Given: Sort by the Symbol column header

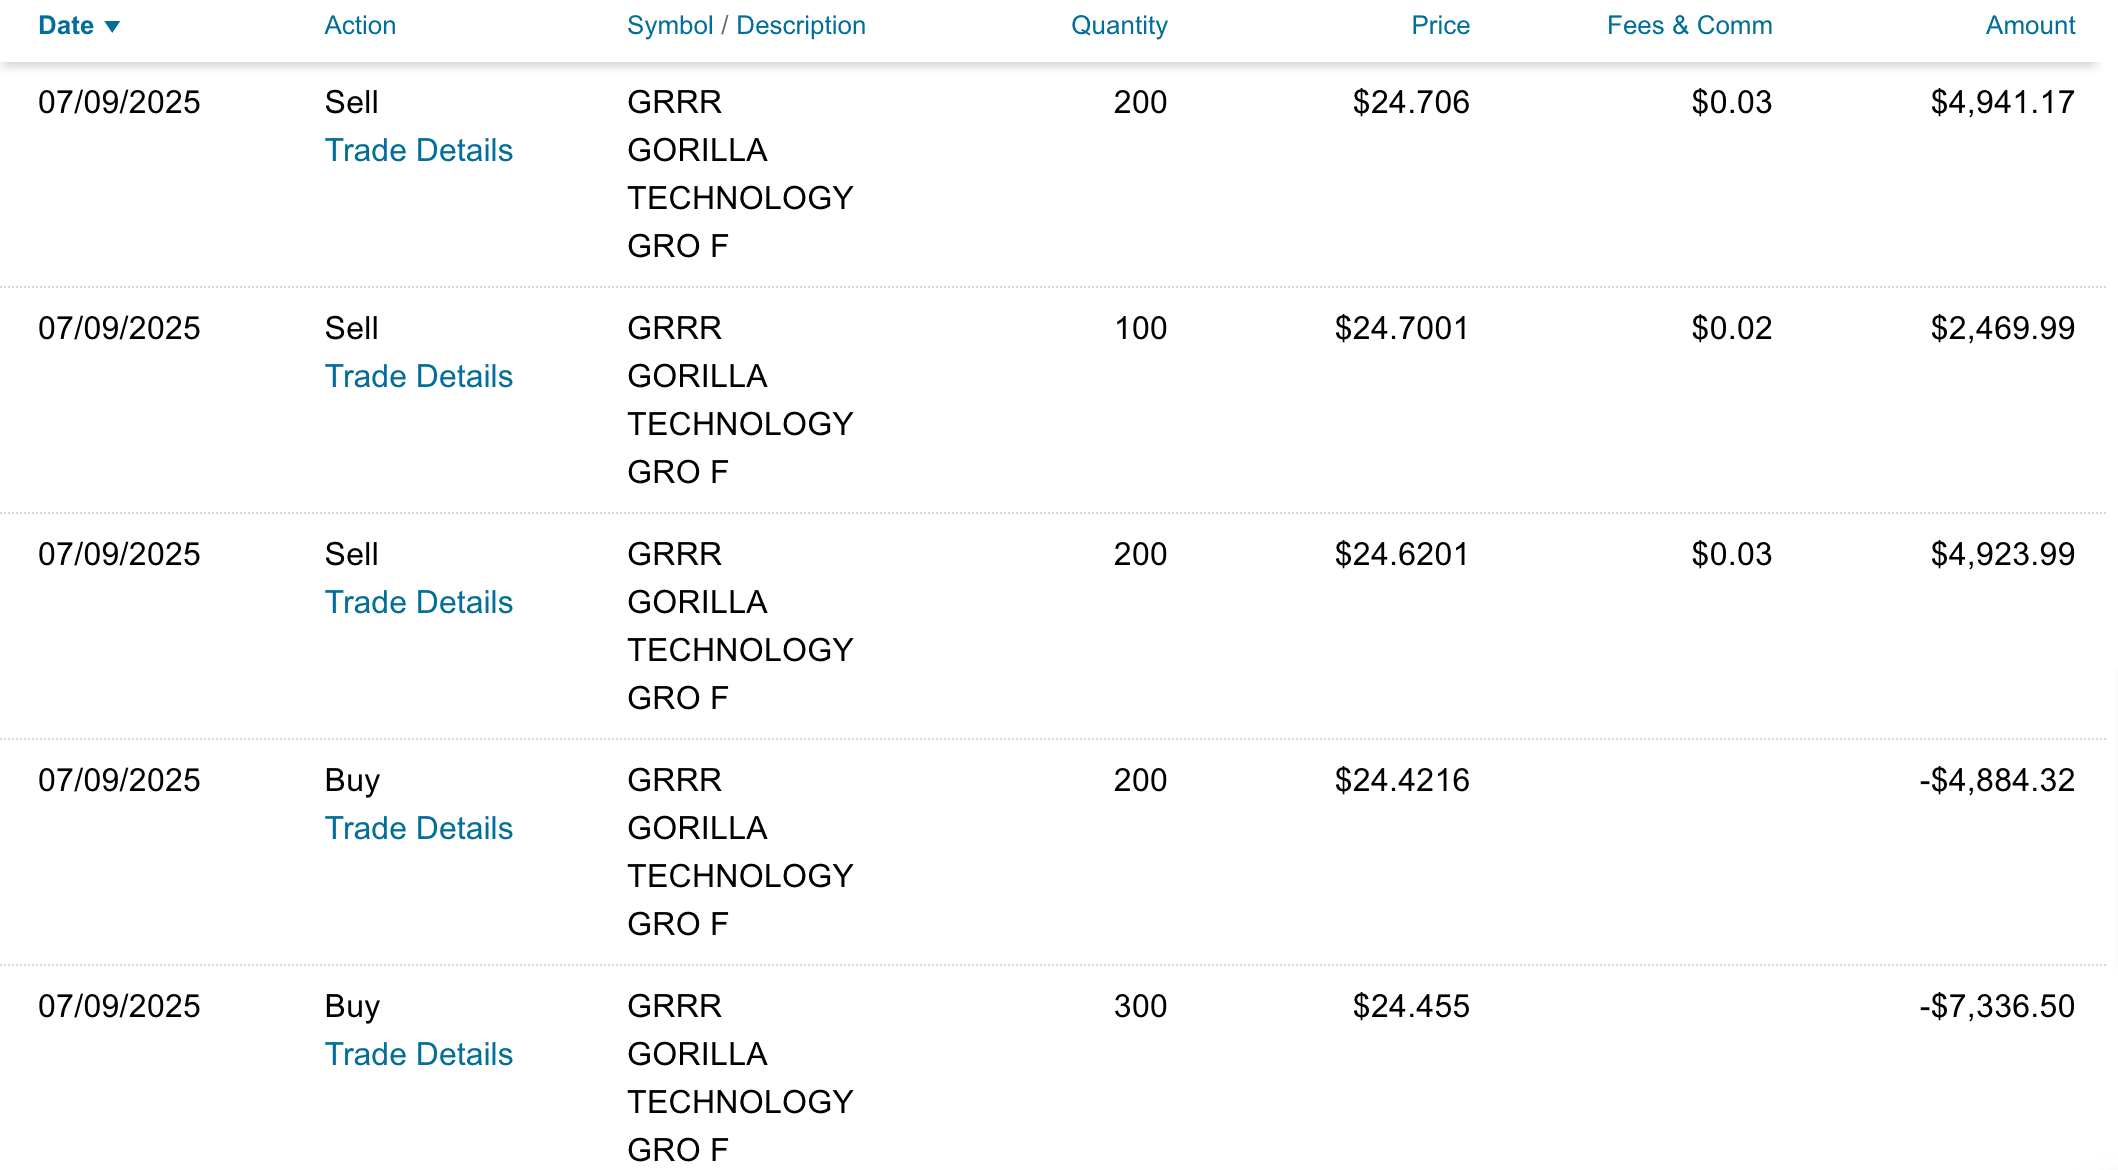Looking at the screenshot, I should click(x=669, y=26).
